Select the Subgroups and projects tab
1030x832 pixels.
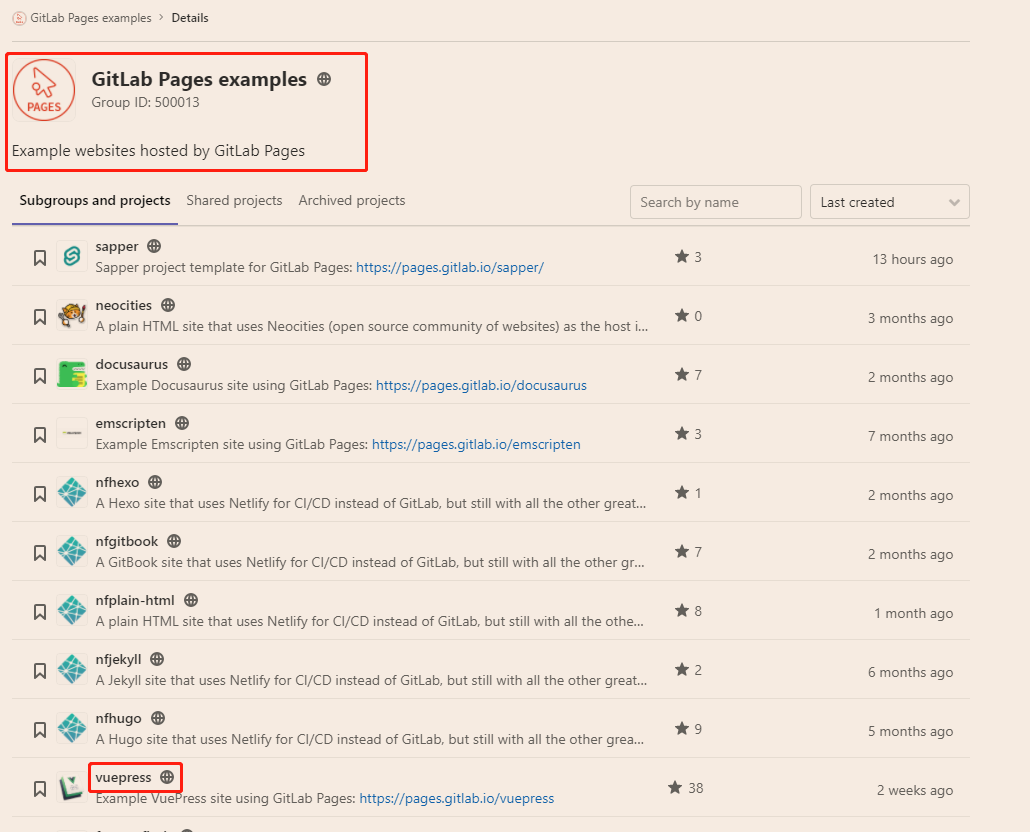click(x=95, y=200)
